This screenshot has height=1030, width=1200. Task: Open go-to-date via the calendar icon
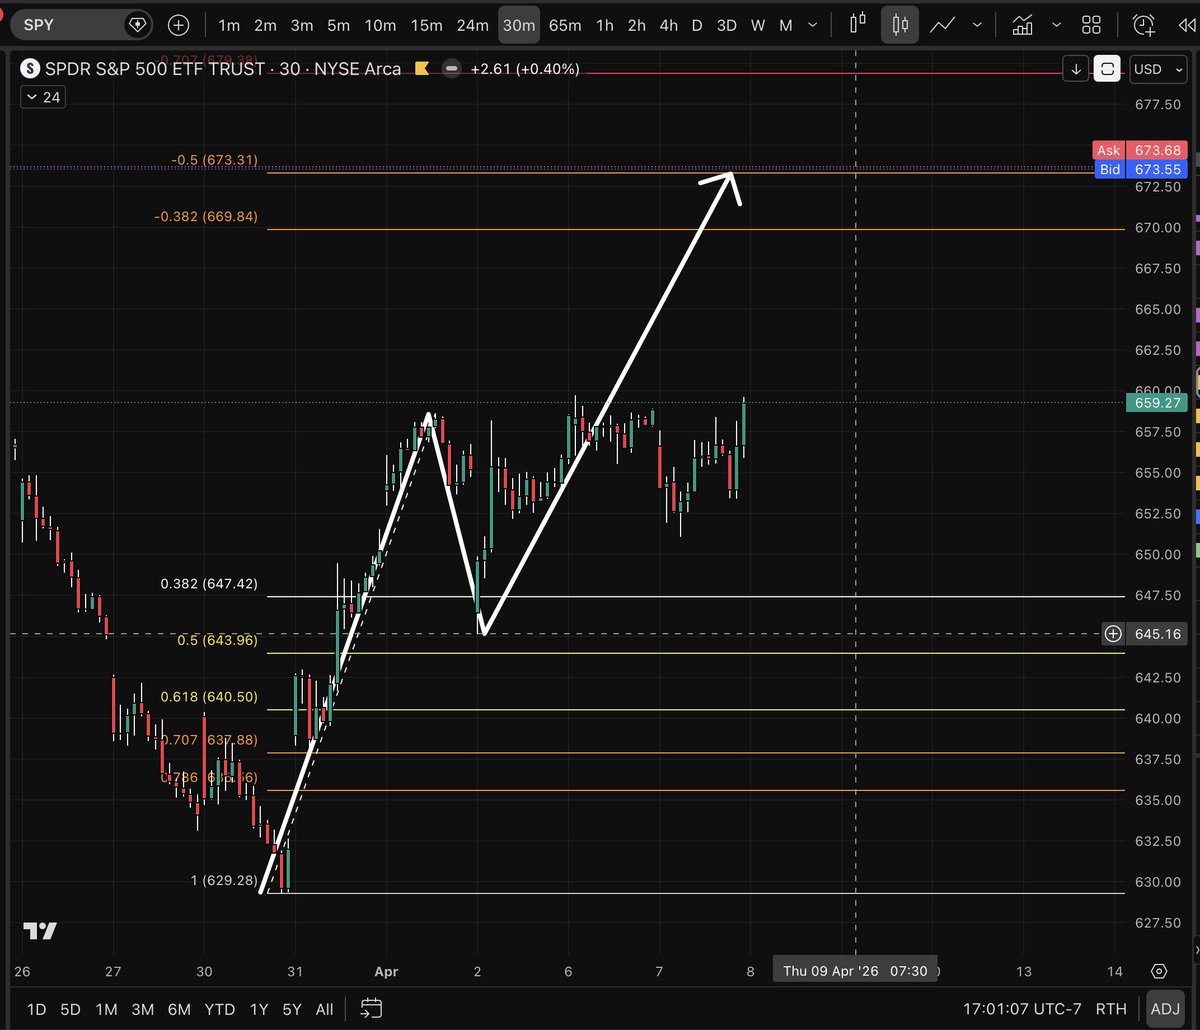371,1009
